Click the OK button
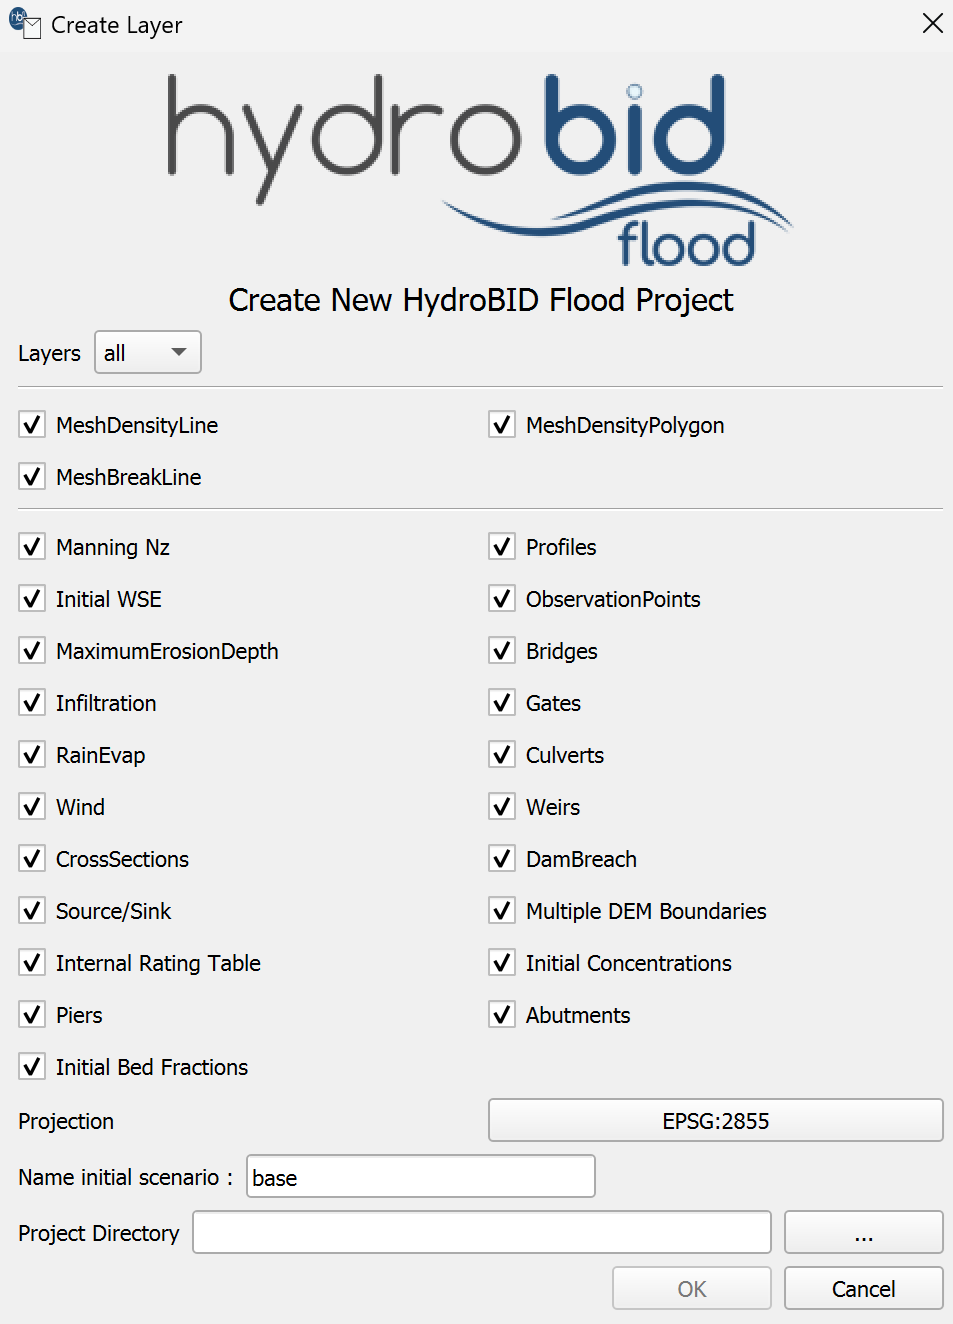 coord(691,1289)
